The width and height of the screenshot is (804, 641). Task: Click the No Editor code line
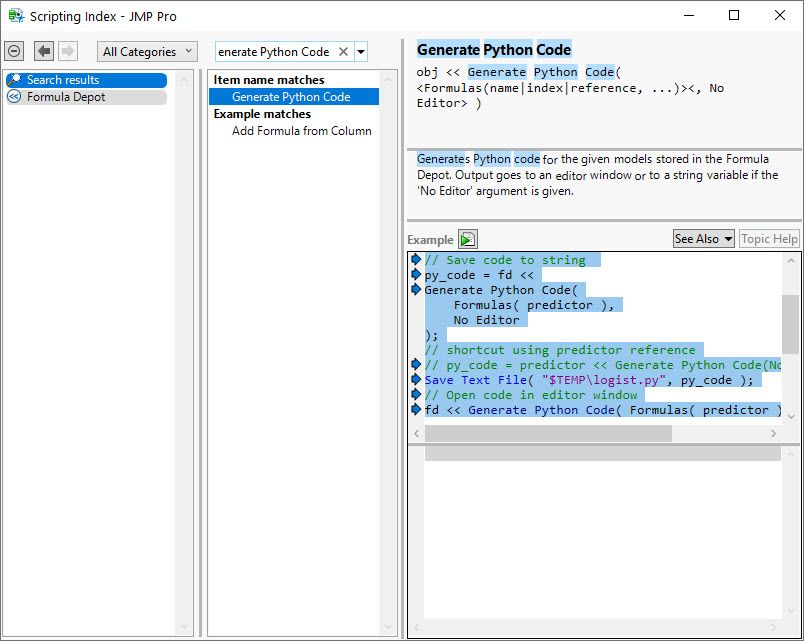(486, 320)
